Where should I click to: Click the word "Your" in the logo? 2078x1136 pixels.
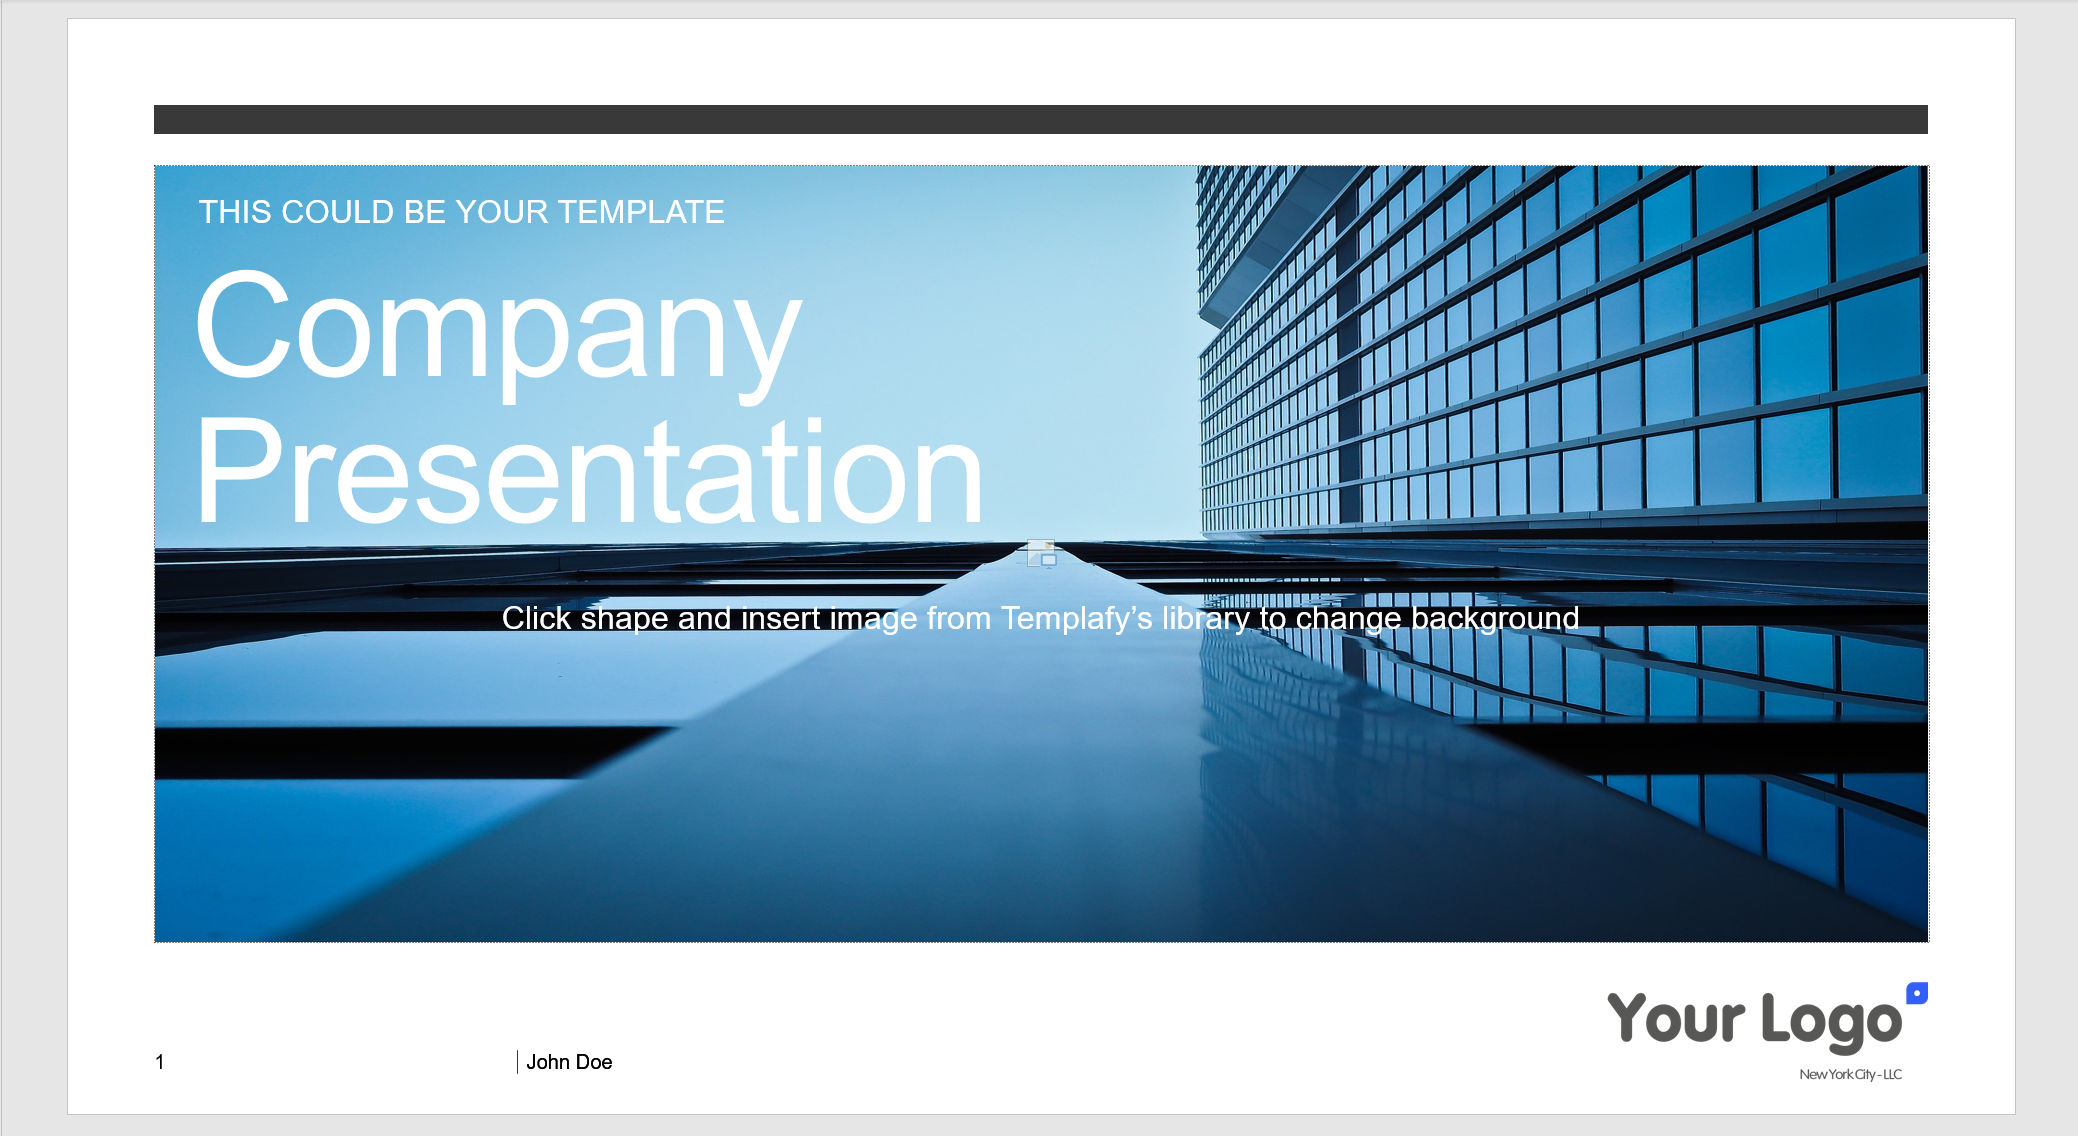[x=1676, y=1018]
